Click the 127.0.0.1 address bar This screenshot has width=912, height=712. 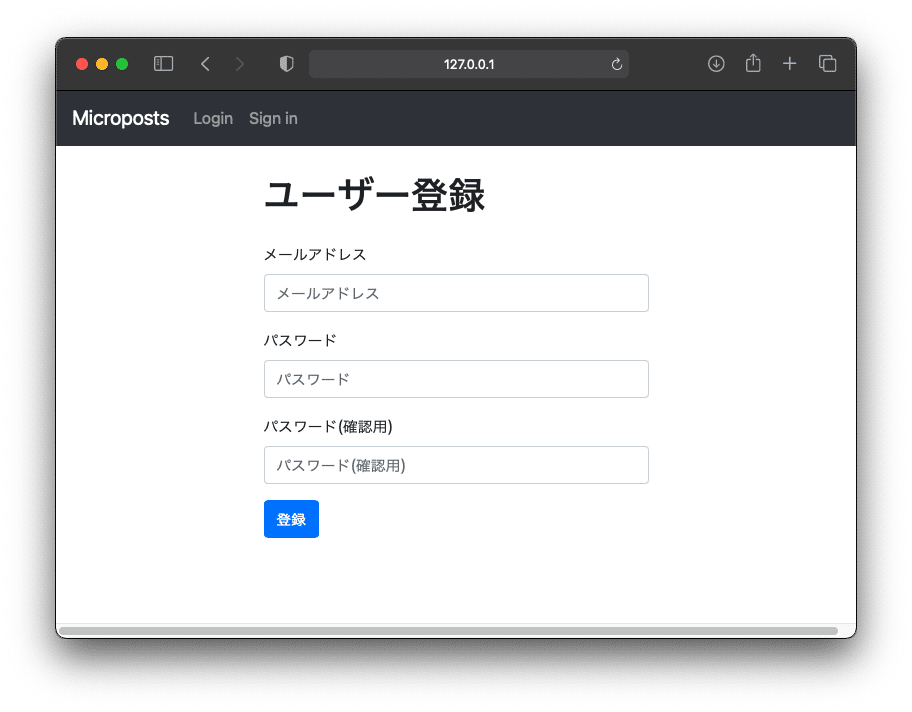469,64
